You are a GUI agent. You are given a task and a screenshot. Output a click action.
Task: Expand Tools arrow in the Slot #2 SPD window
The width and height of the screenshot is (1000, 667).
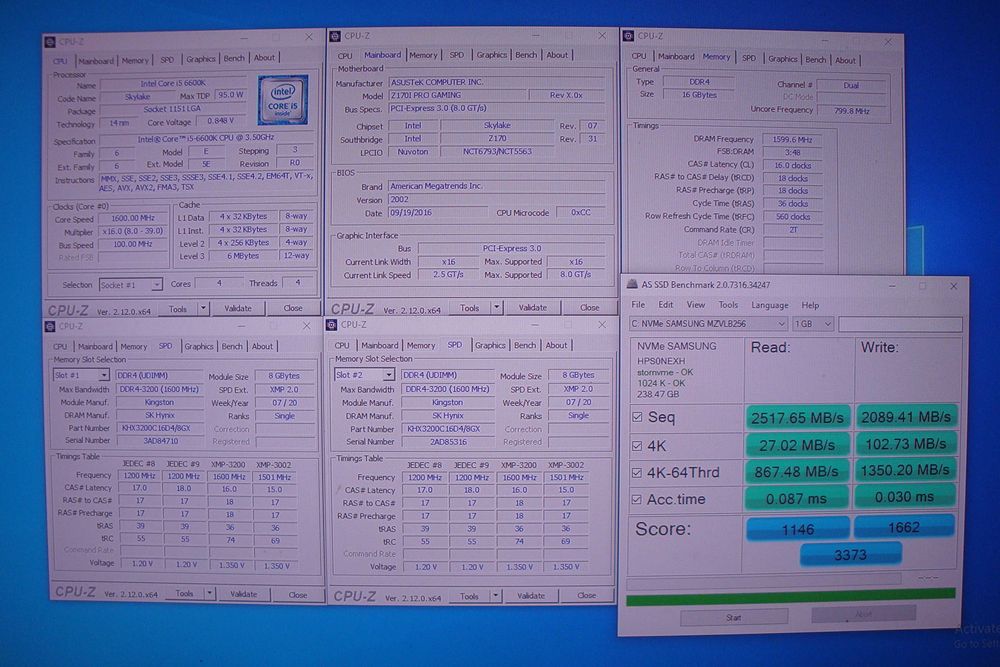point(496,596)
